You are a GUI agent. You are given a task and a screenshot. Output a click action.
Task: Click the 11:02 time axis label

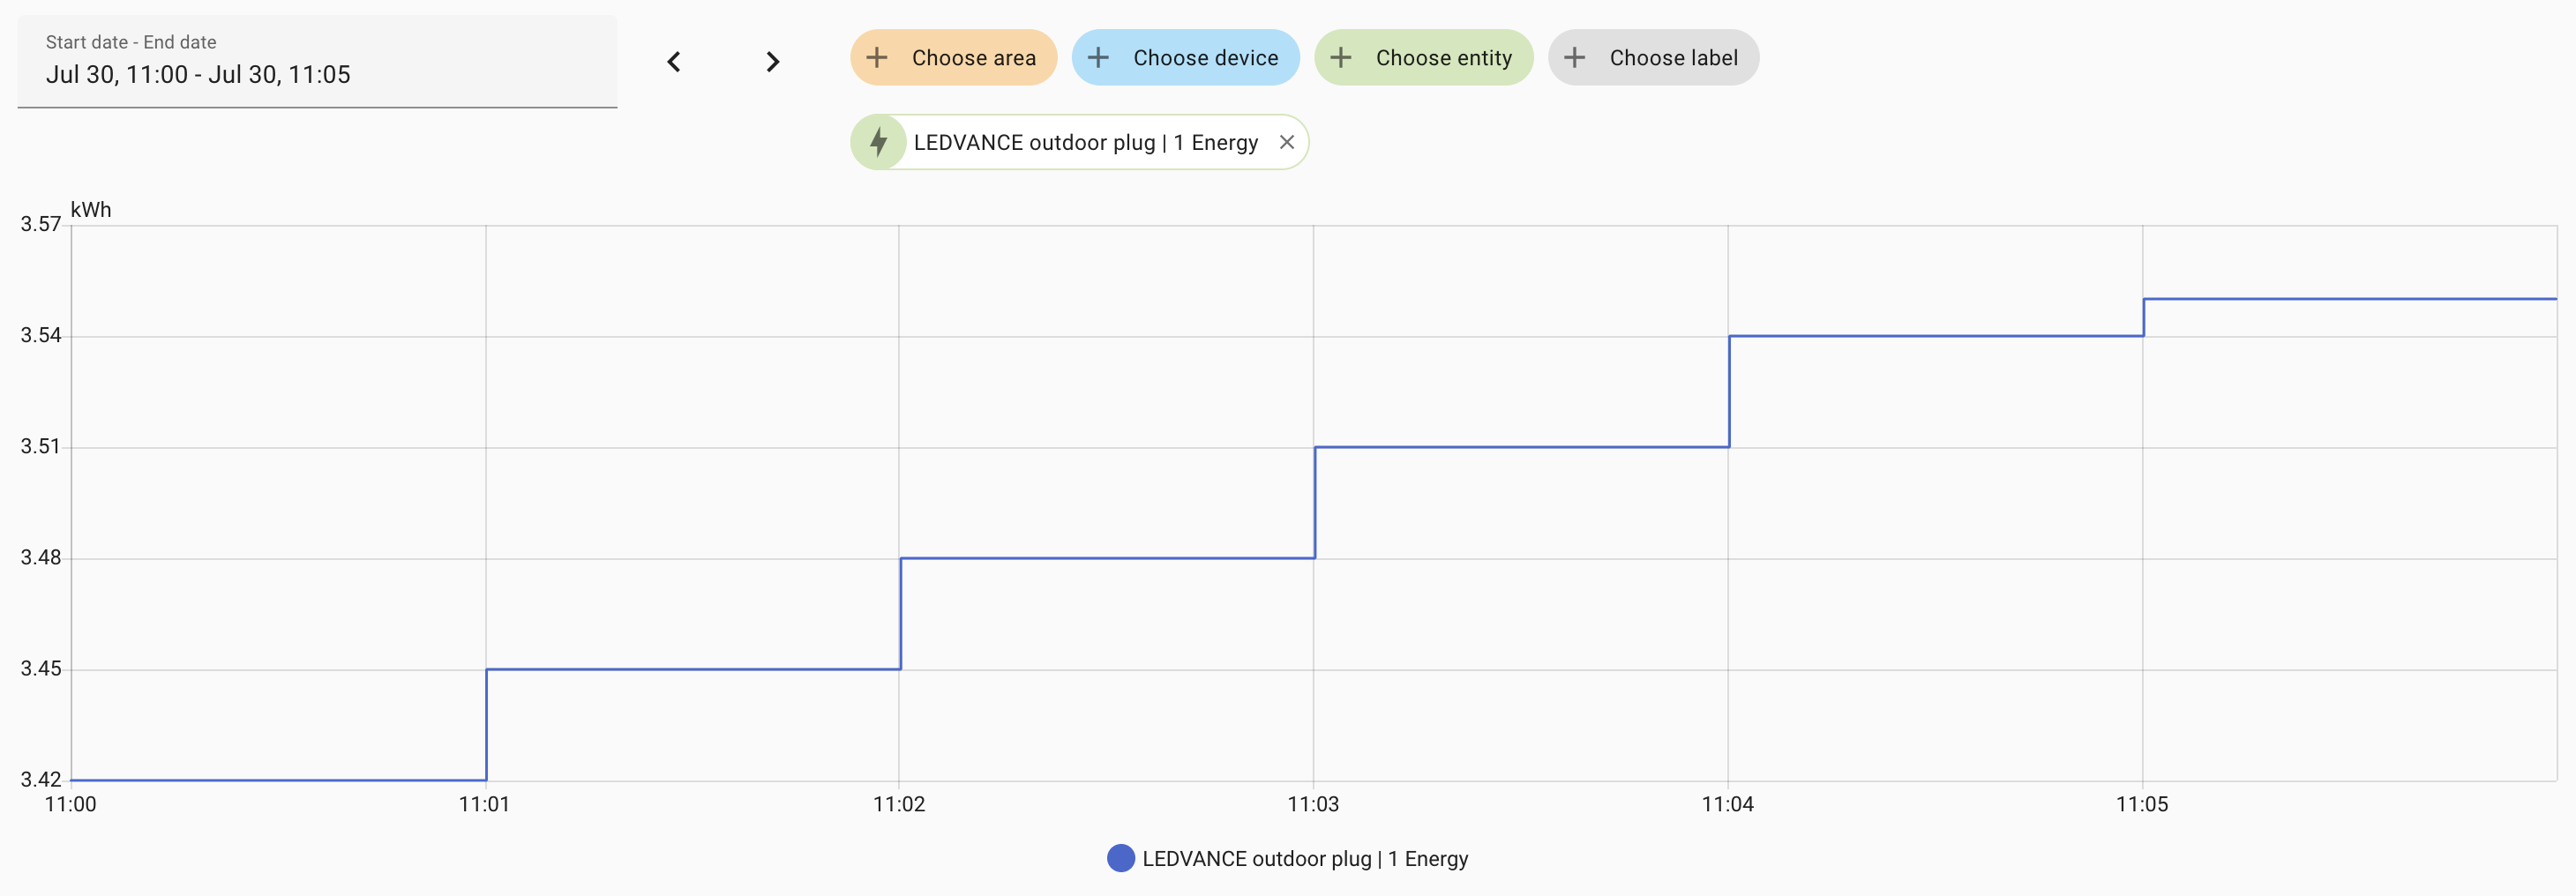[x=899, y=804]
